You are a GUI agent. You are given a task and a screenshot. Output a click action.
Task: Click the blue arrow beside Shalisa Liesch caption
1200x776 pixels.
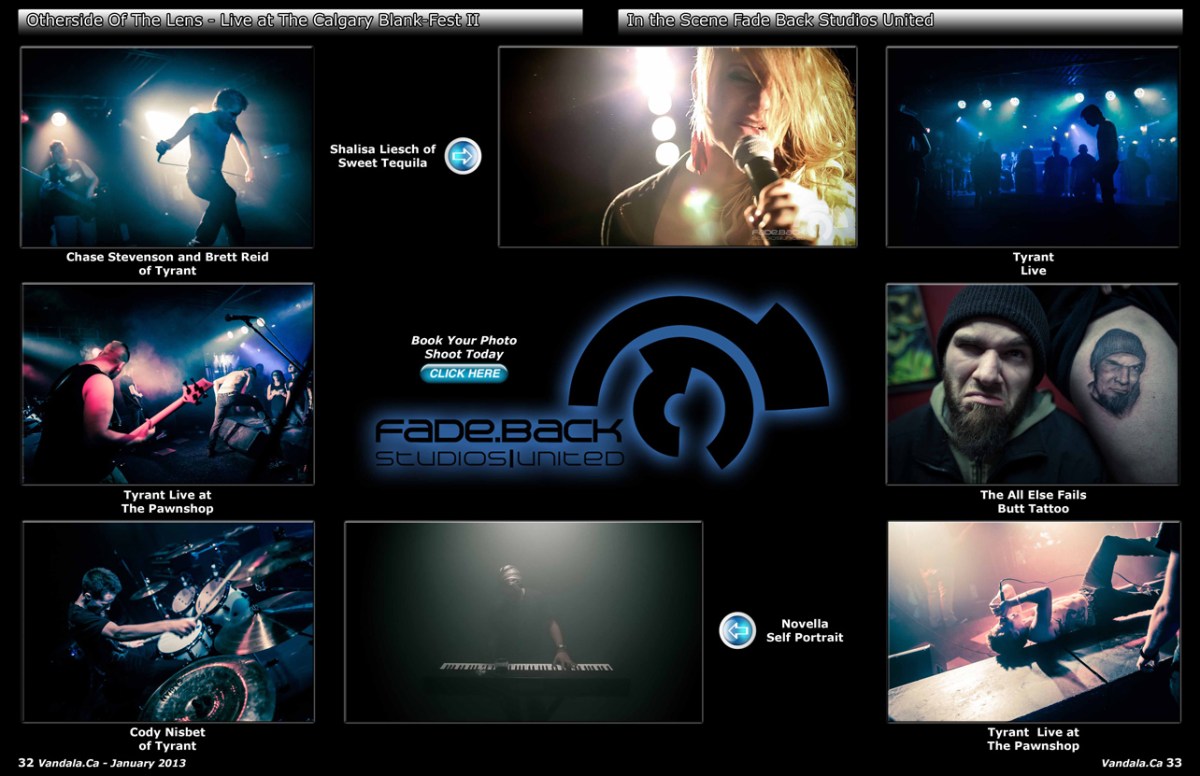coord(463,156)
